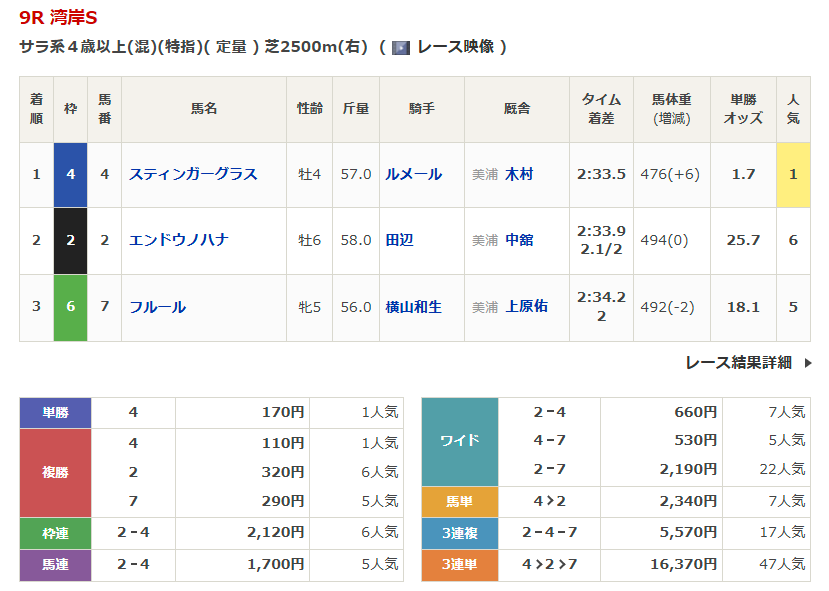Screen dimensions: 829x591
Task: Click the 9R 湾岸S race title
Action: point(58,19)
